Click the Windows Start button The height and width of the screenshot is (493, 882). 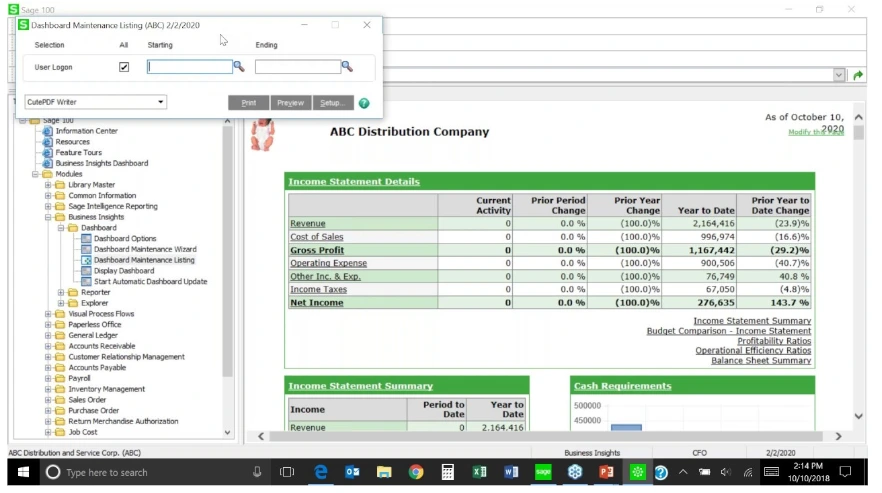tap(23, 472)
